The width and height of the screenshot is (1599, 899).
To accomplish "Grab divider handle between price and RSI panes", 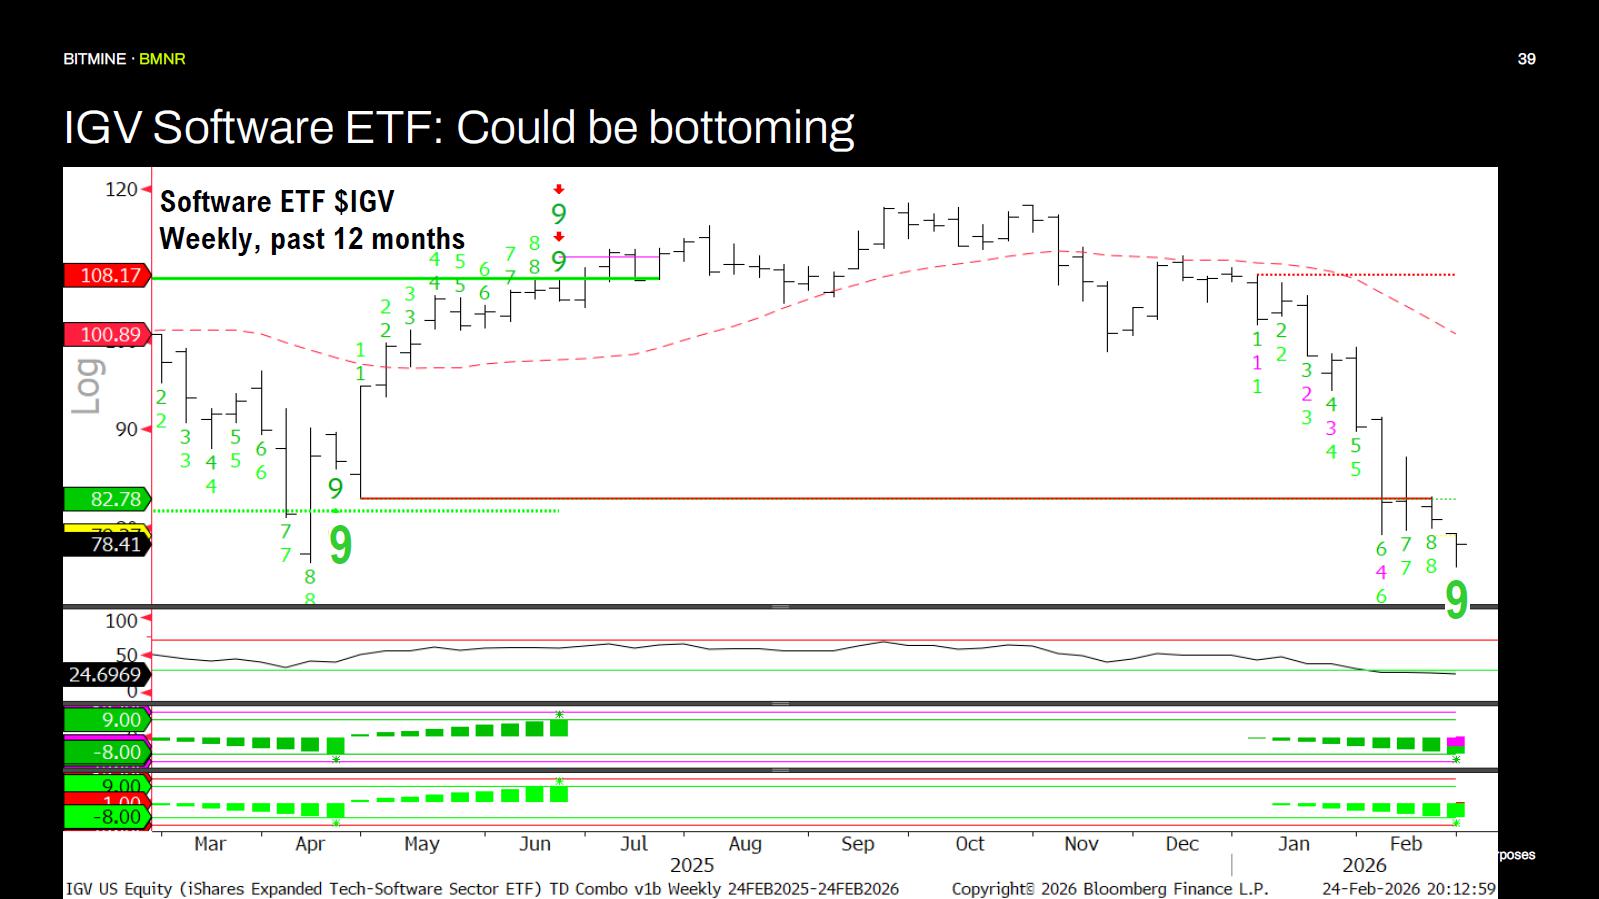I will [780, 607].
